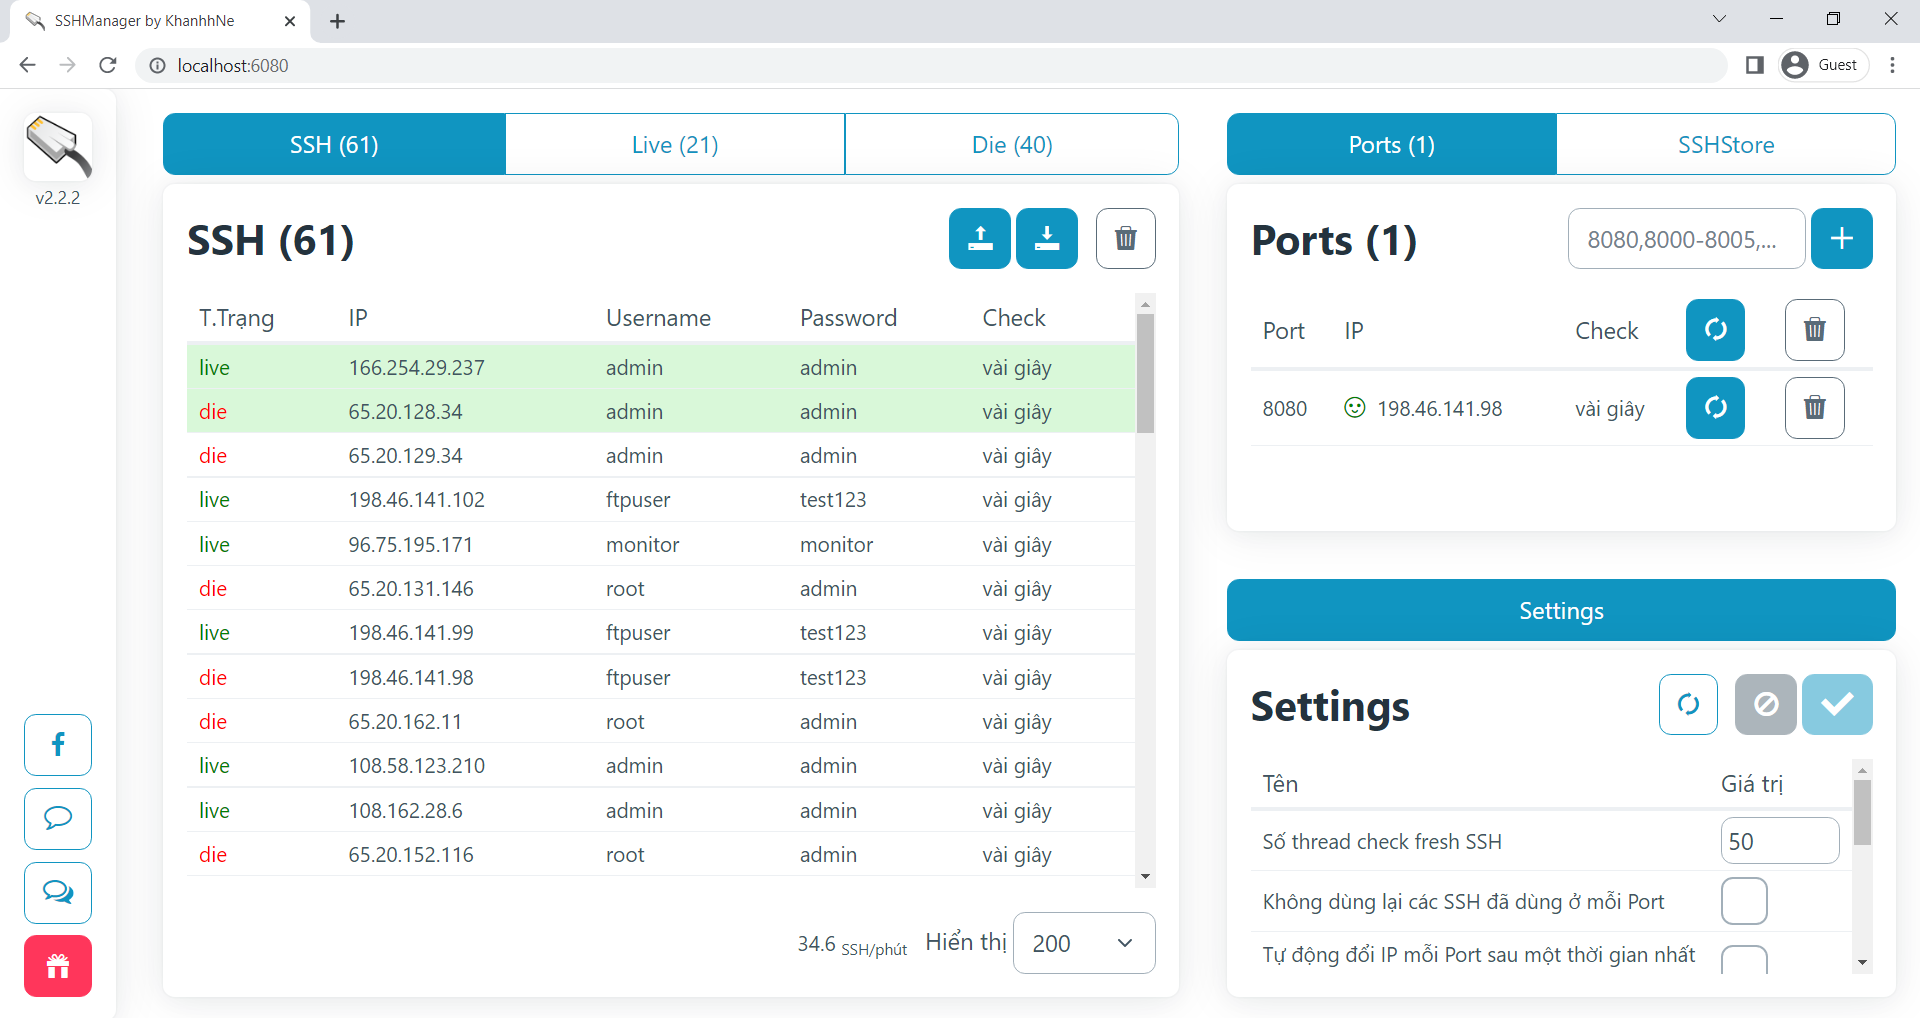The image size is (1920, 1018).
Task: Click the SSHManager logo icon
Action: [58, 147]
